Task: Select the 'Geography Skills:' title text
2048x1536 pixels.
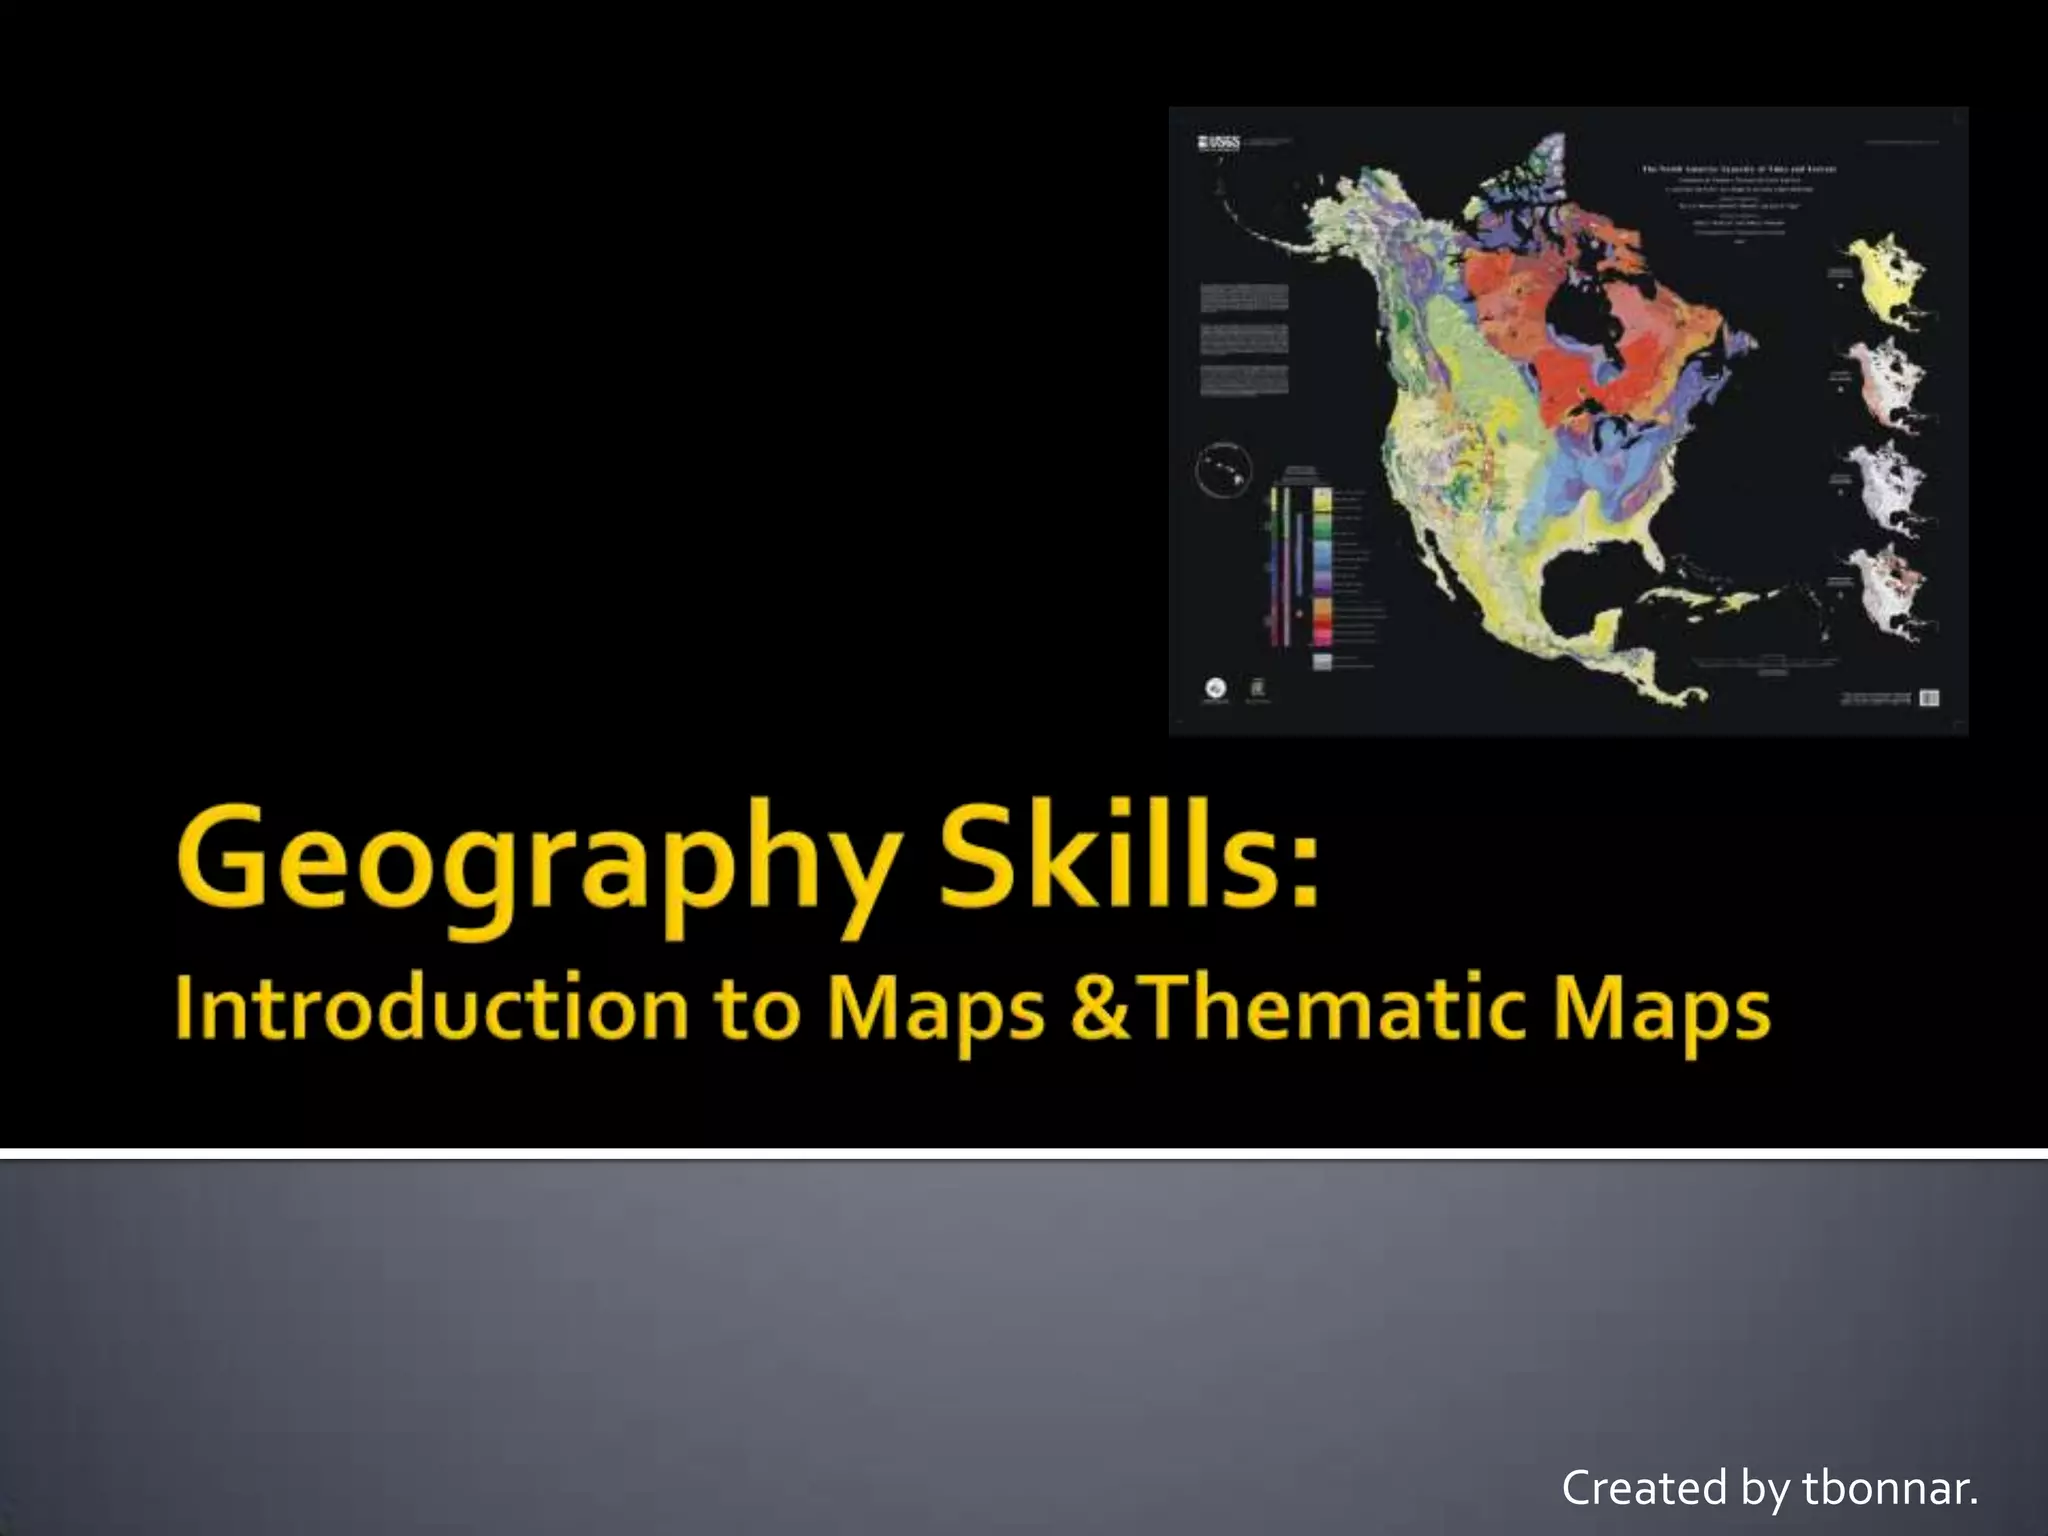Action: [748, 864]
